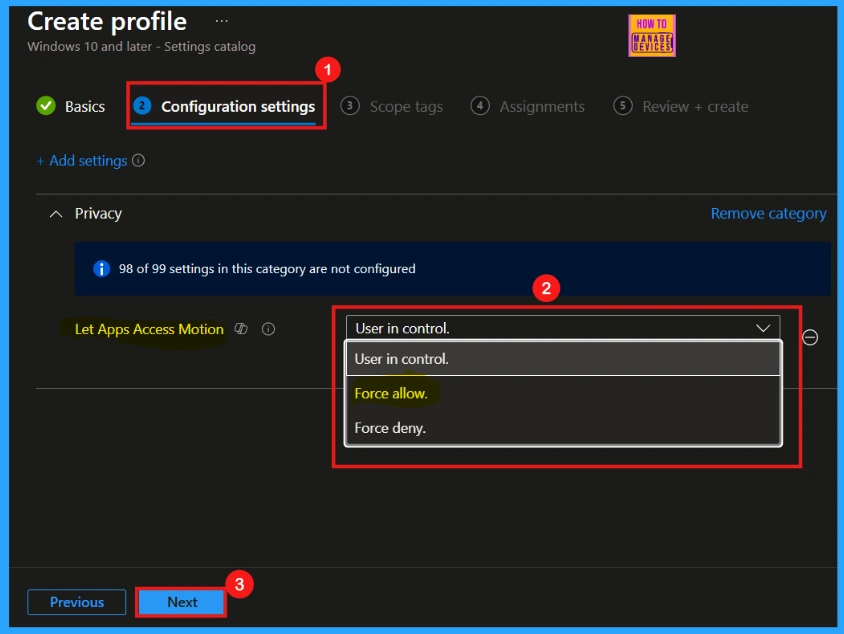Click the Copilot icon beside Let Apps Access Motion

(x=241, y=328)
